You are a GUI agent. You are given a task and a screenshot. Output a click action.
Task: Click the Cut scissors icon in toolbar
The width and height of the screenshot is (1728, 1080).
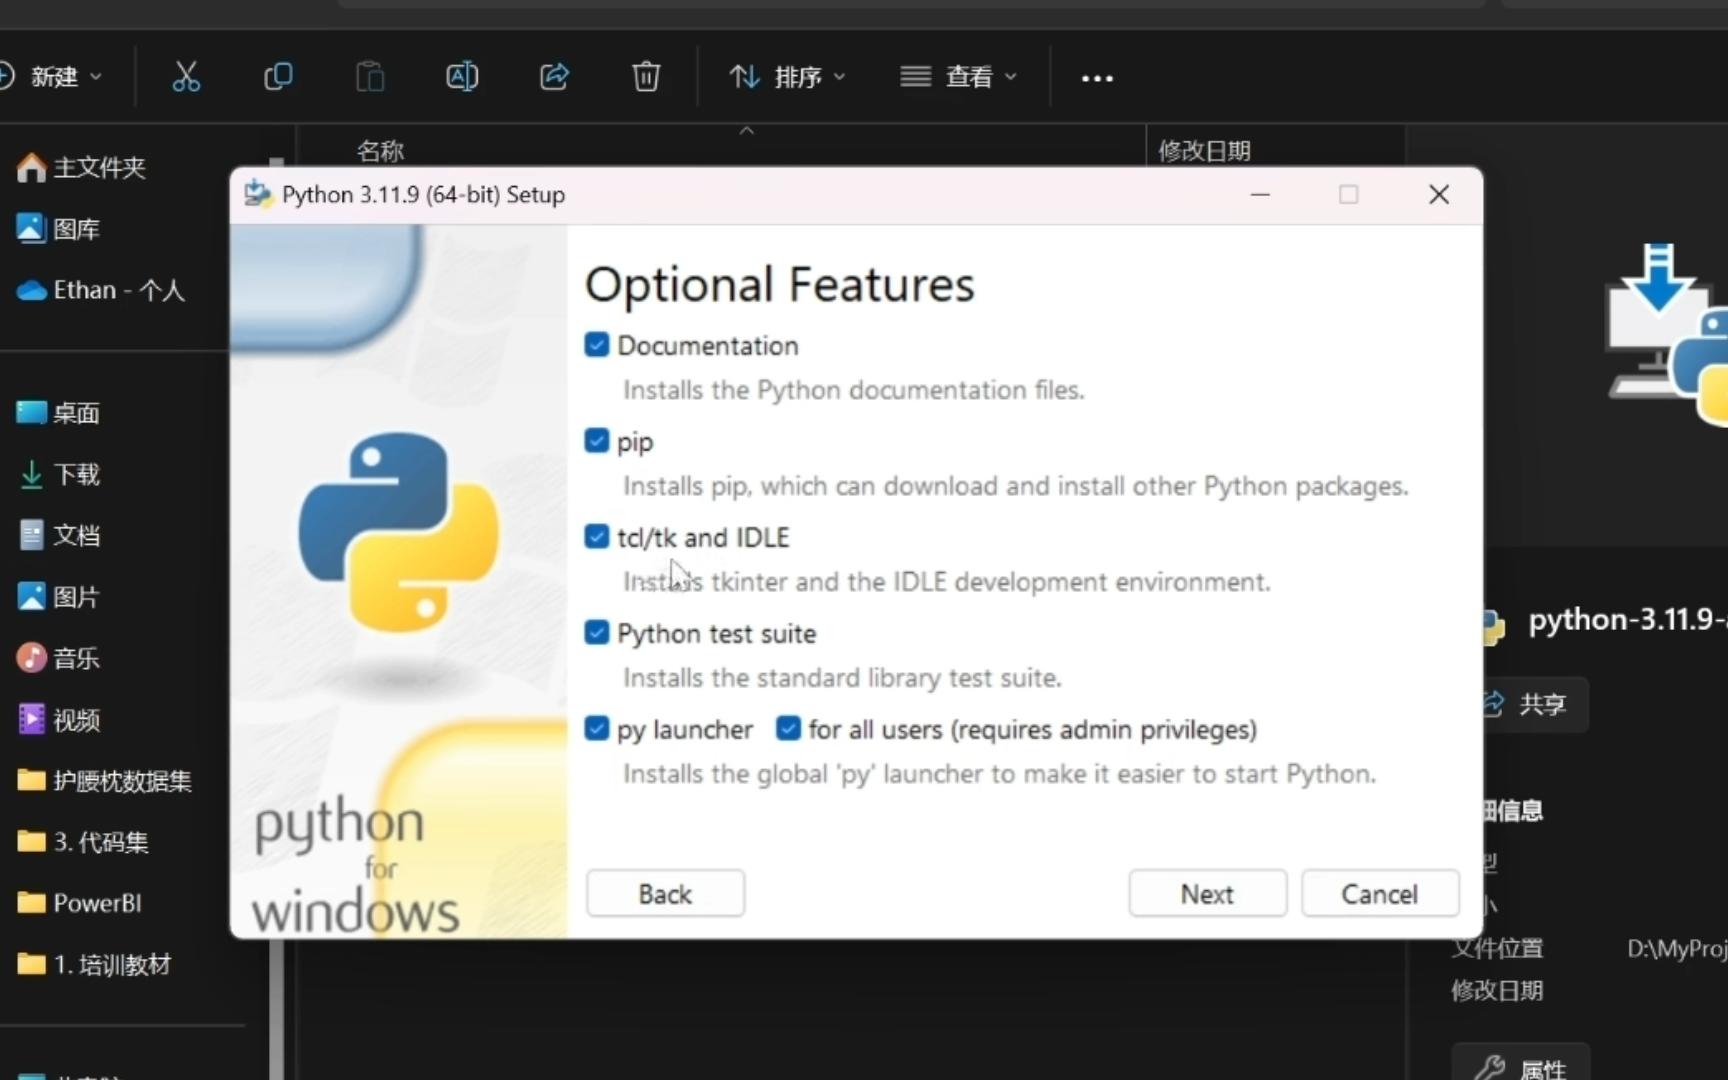(x=186, y=77)
